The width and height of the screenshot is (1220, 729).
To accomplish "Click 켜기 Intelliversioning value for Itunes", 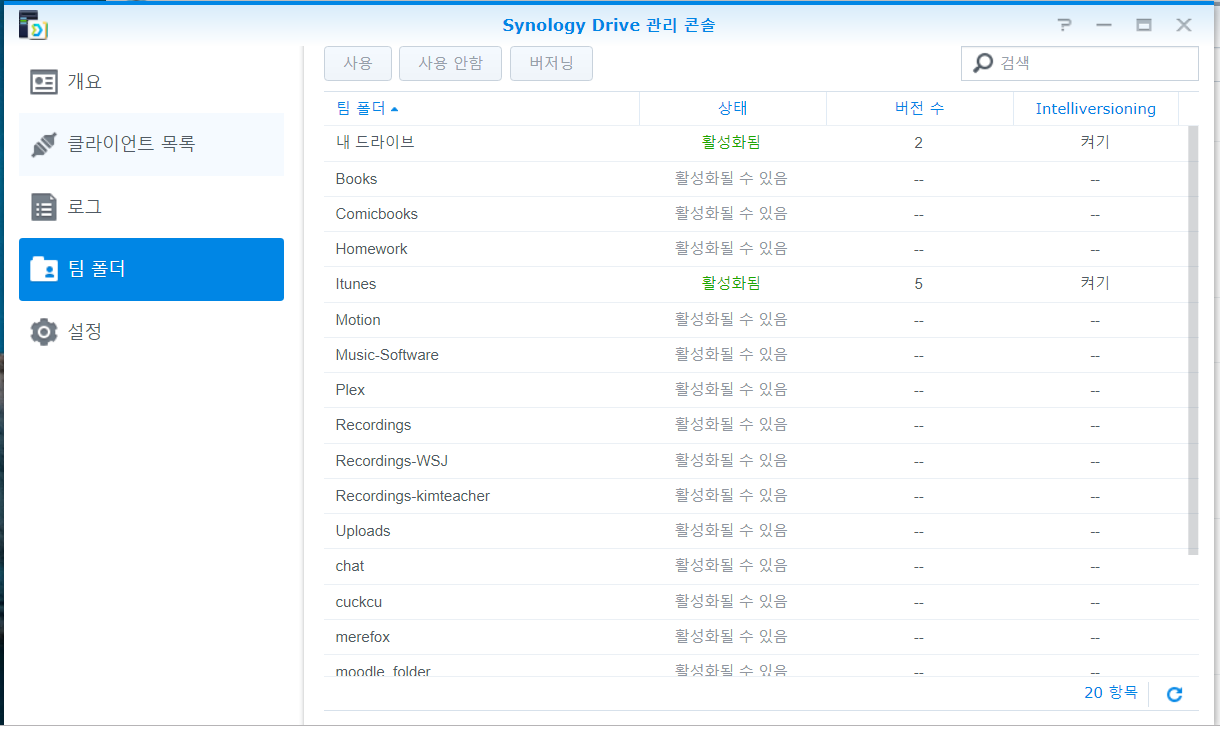I will pyautogui.click(x=1095, y=284).
